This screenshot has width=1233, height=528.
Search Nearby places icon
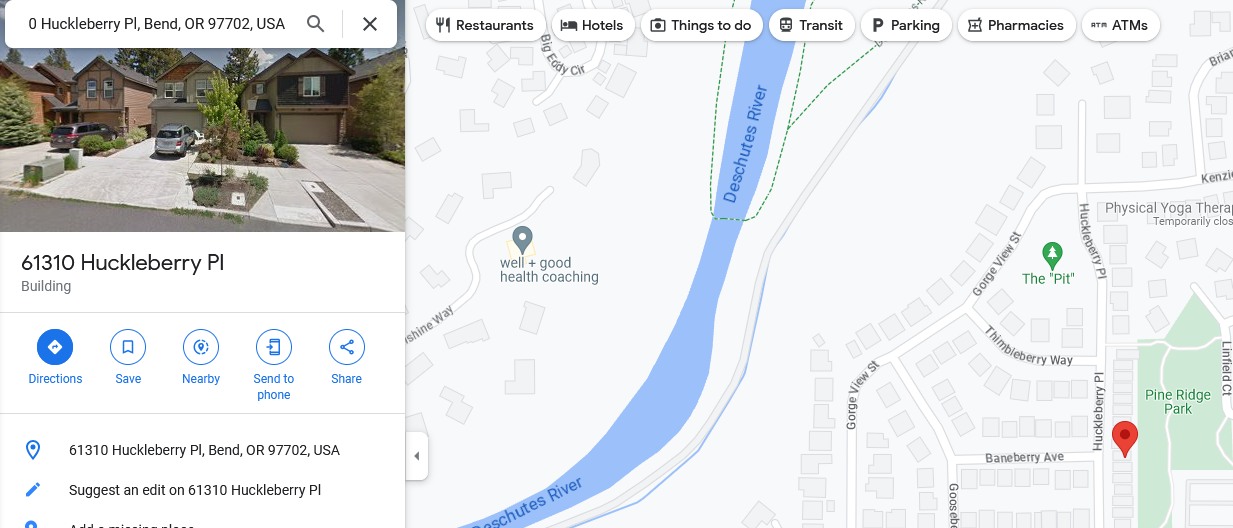click(x=201, y=347)
